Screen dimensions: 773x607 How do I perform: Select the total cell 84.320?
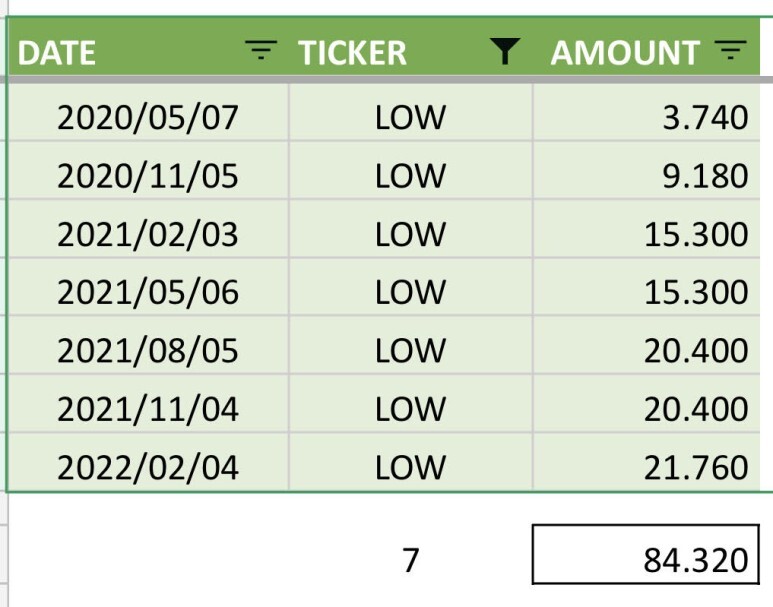tap(646, 555)
